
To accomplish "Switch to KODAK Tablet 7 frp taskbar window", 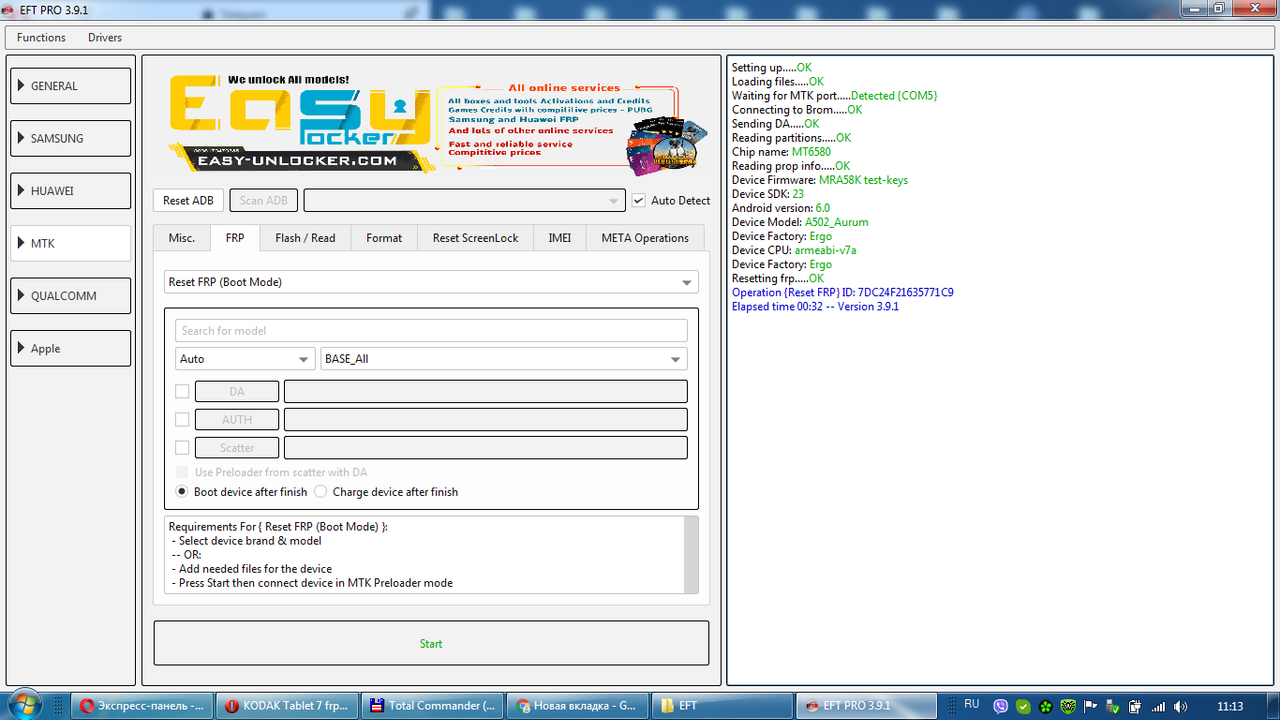I will pos(286,705).
